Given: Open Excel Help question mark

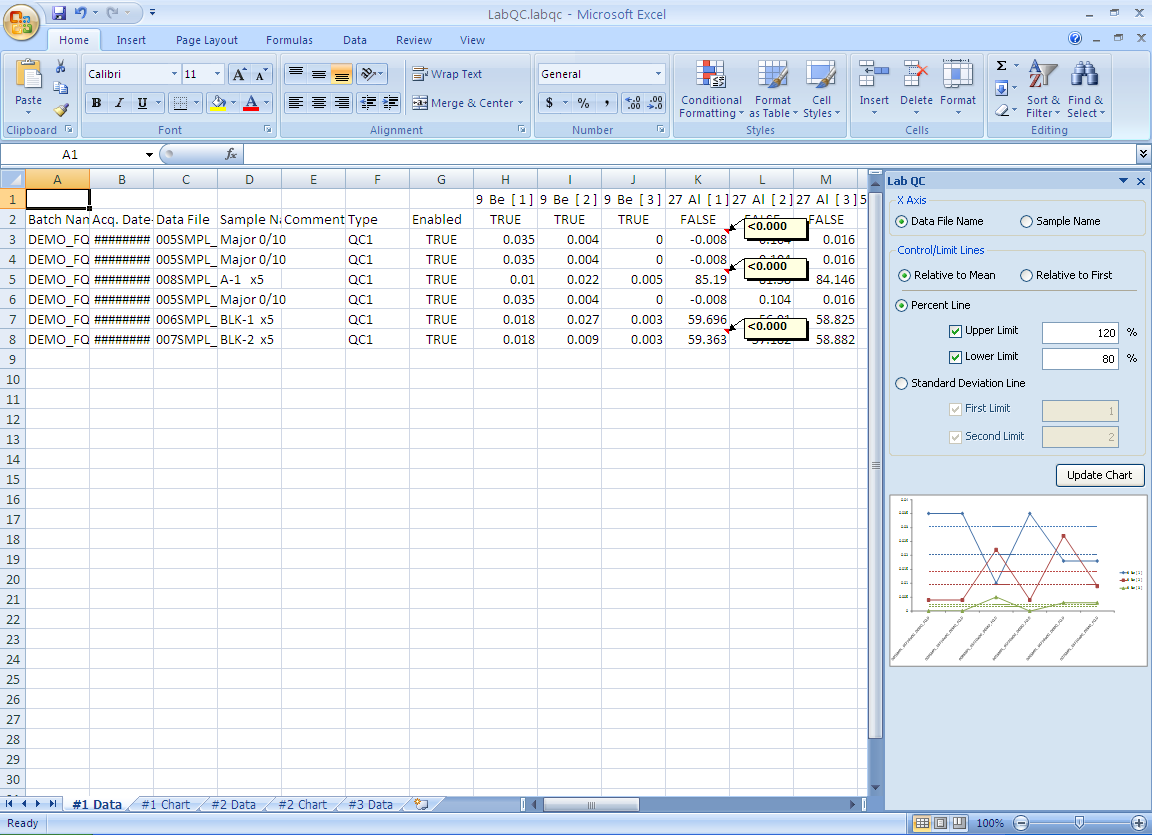Looking at the screenshot, I should [x=1075, y=39].
